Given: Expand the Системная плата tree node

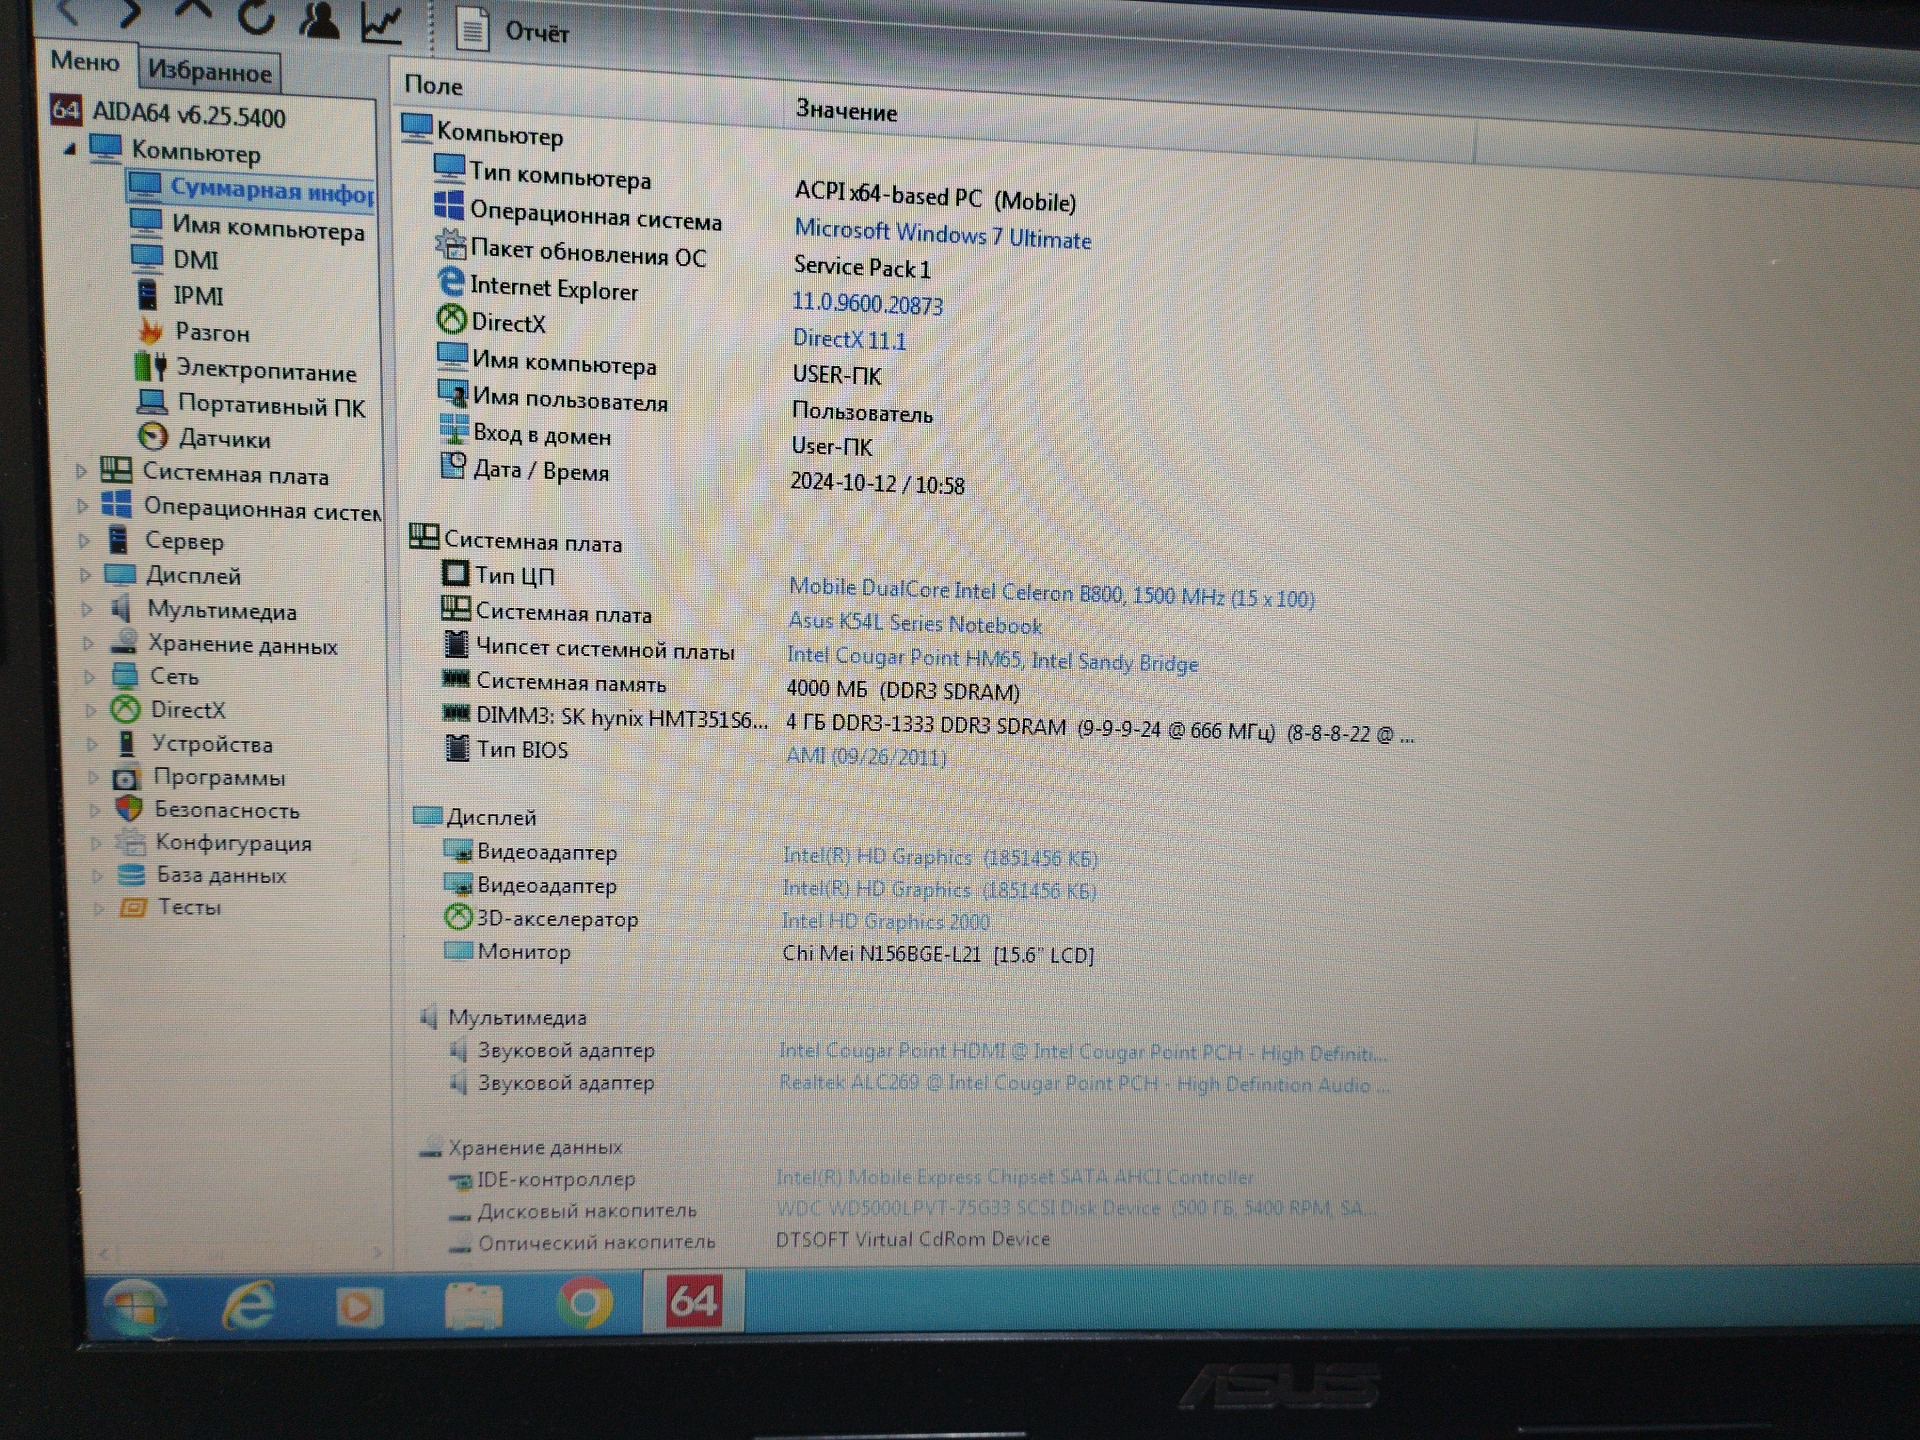Looking at the screenshot, I should pos(82,471).
